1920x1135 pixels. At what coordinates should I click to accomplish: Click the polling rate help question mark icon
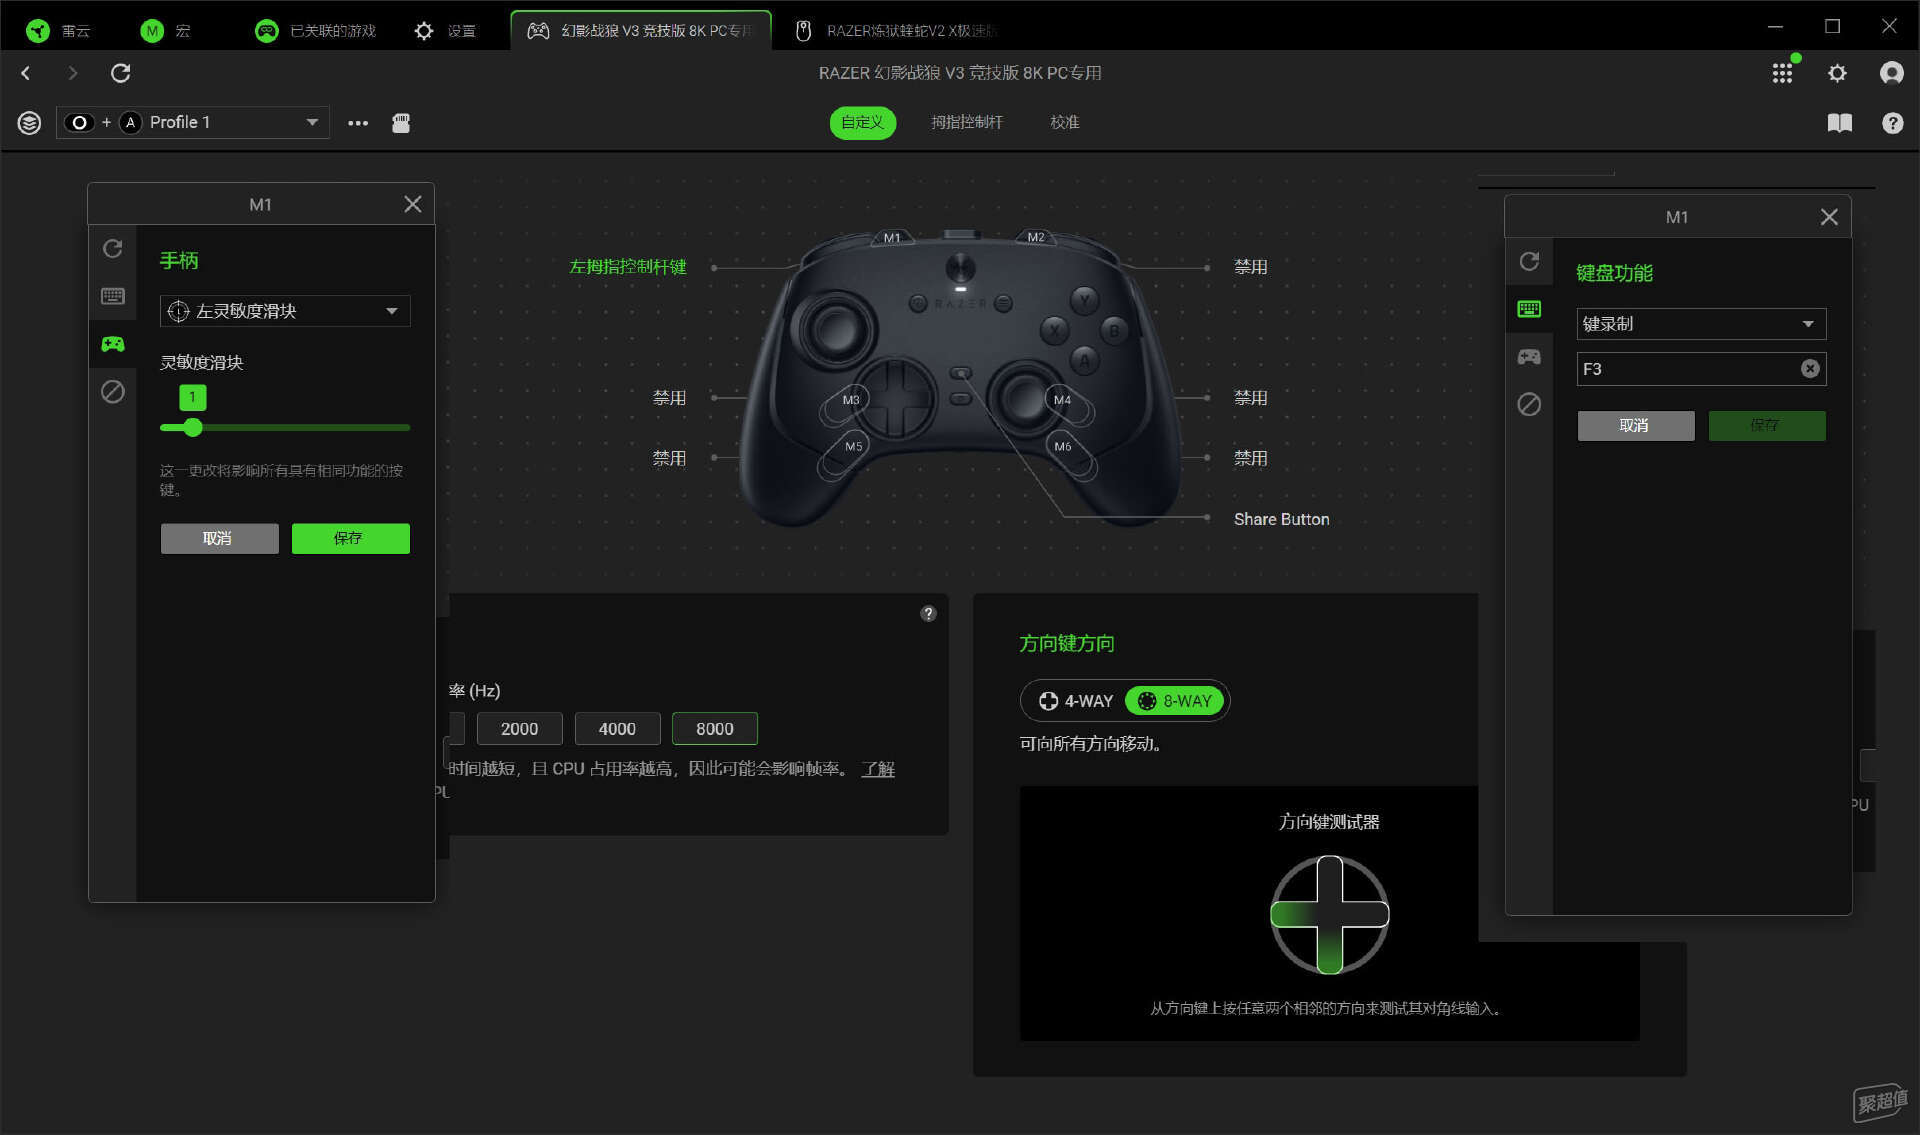click(928, 613)
